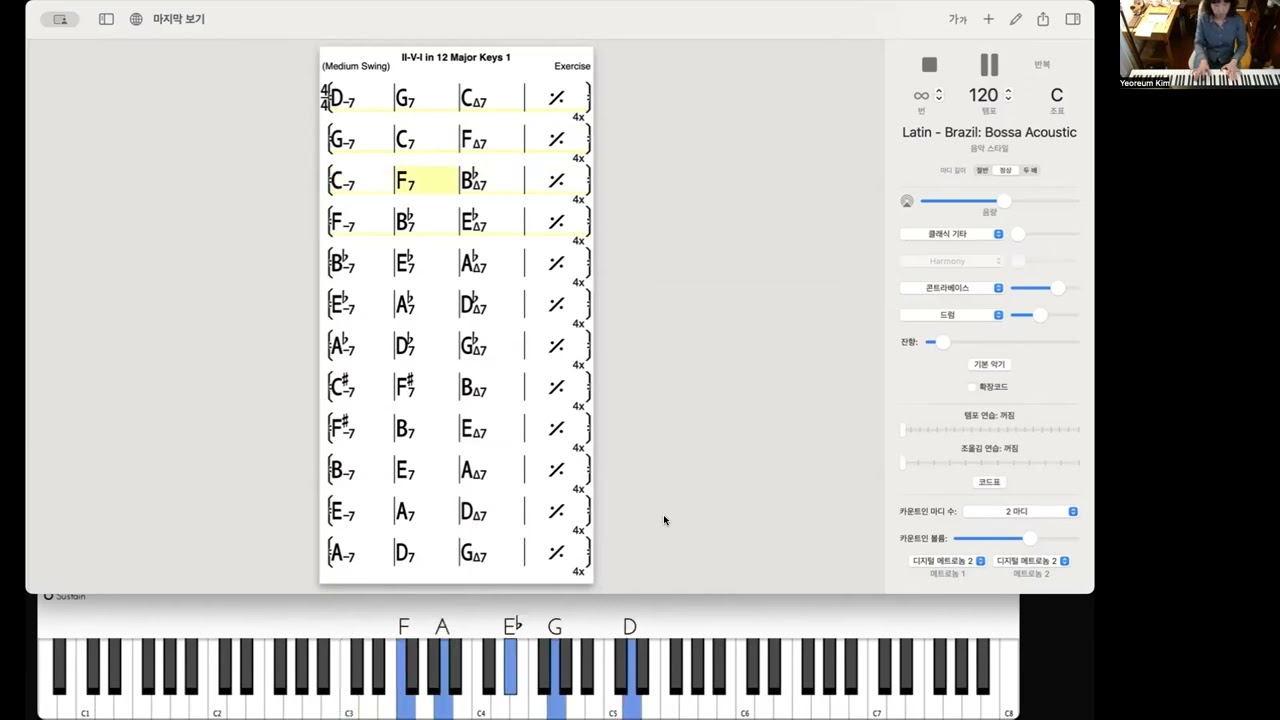Viewport: 1280px width, 720px height.
Task: Open the 콘트라베이스 bass instrument dropdown
Action: pyautogui.click(x=952, y=288)
